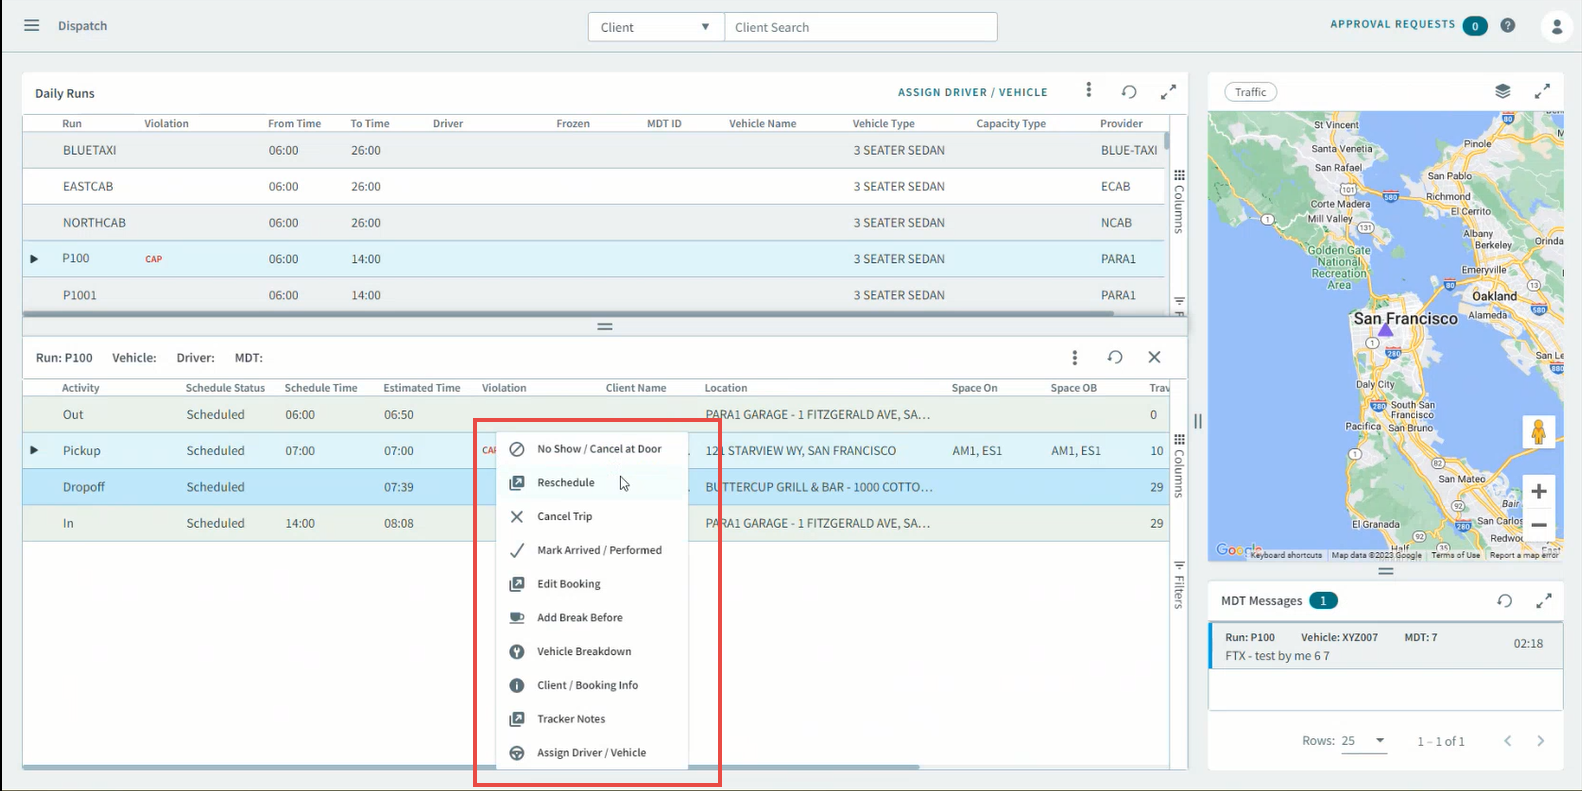Open Approval Requests

pyautogui.click(x=1392, y=25)
